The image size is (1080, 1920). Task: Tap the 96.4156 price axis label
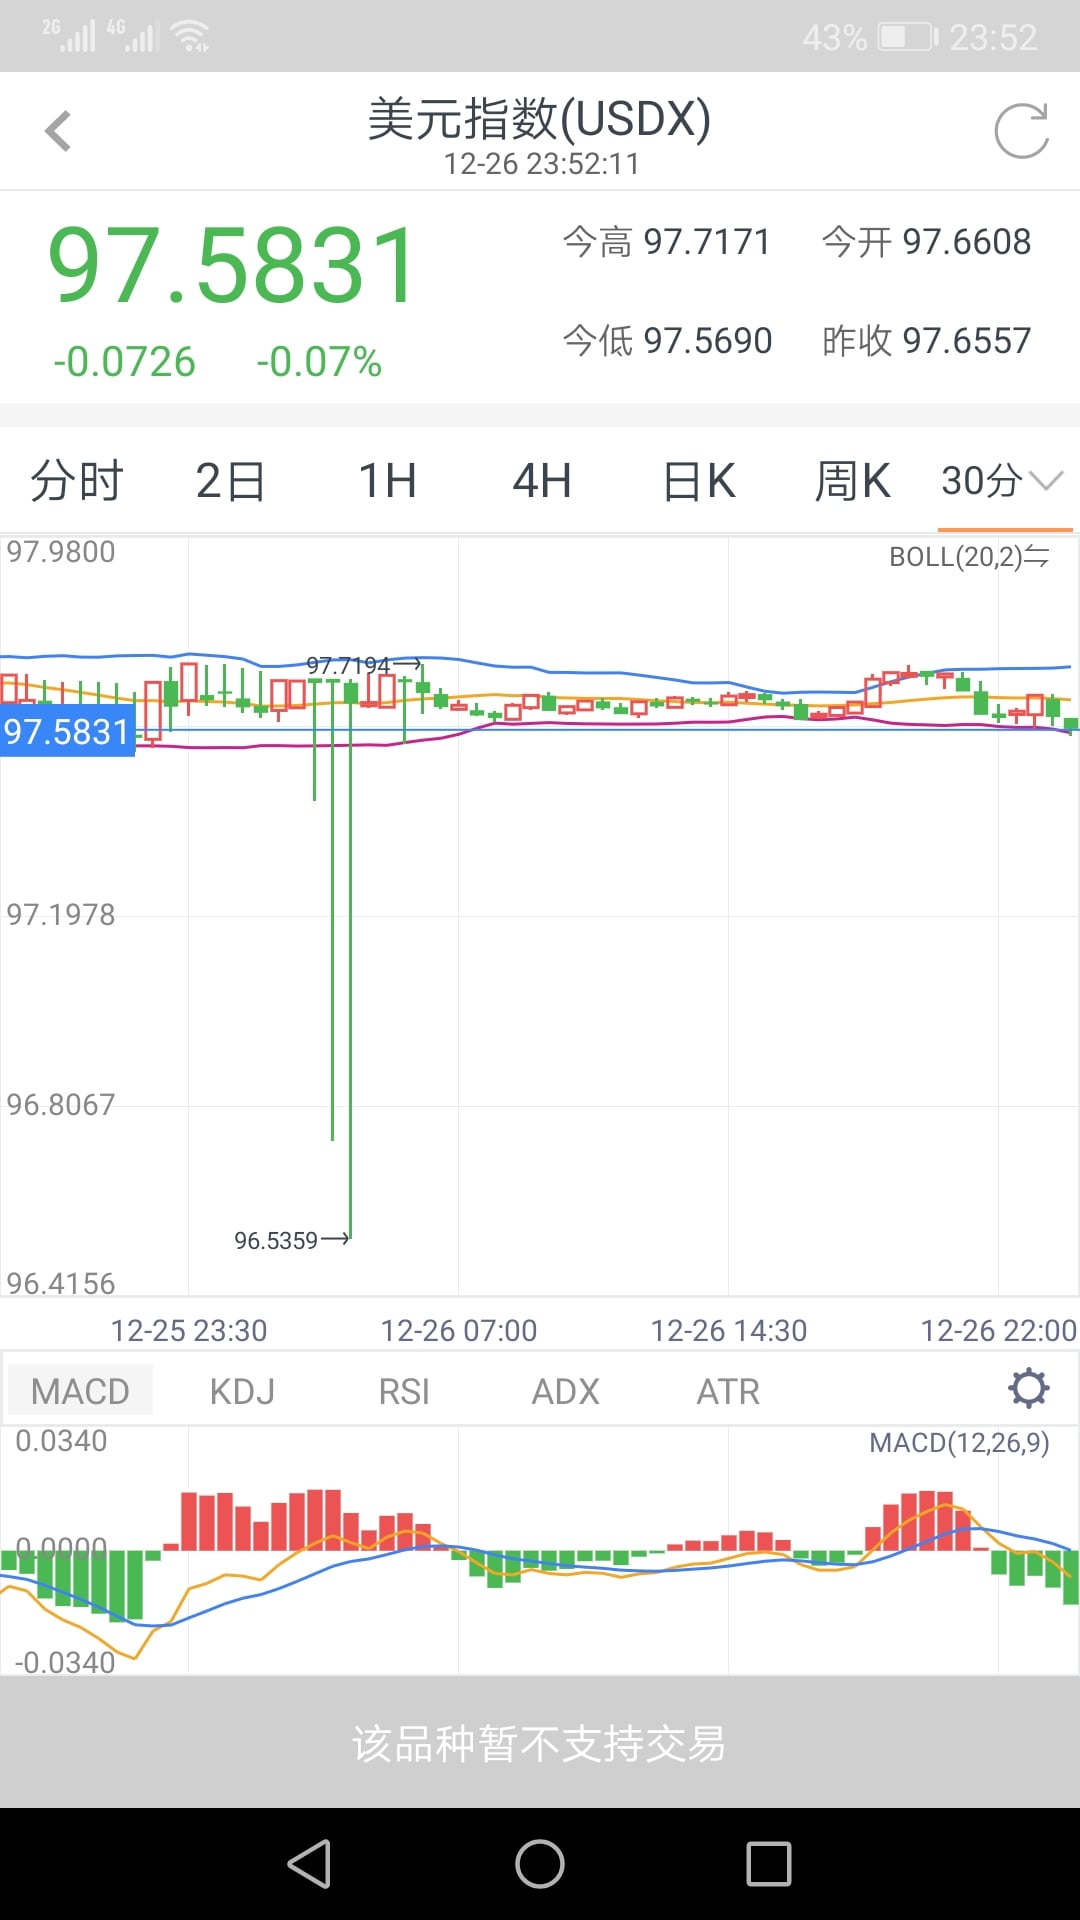tap(61, 1284)
